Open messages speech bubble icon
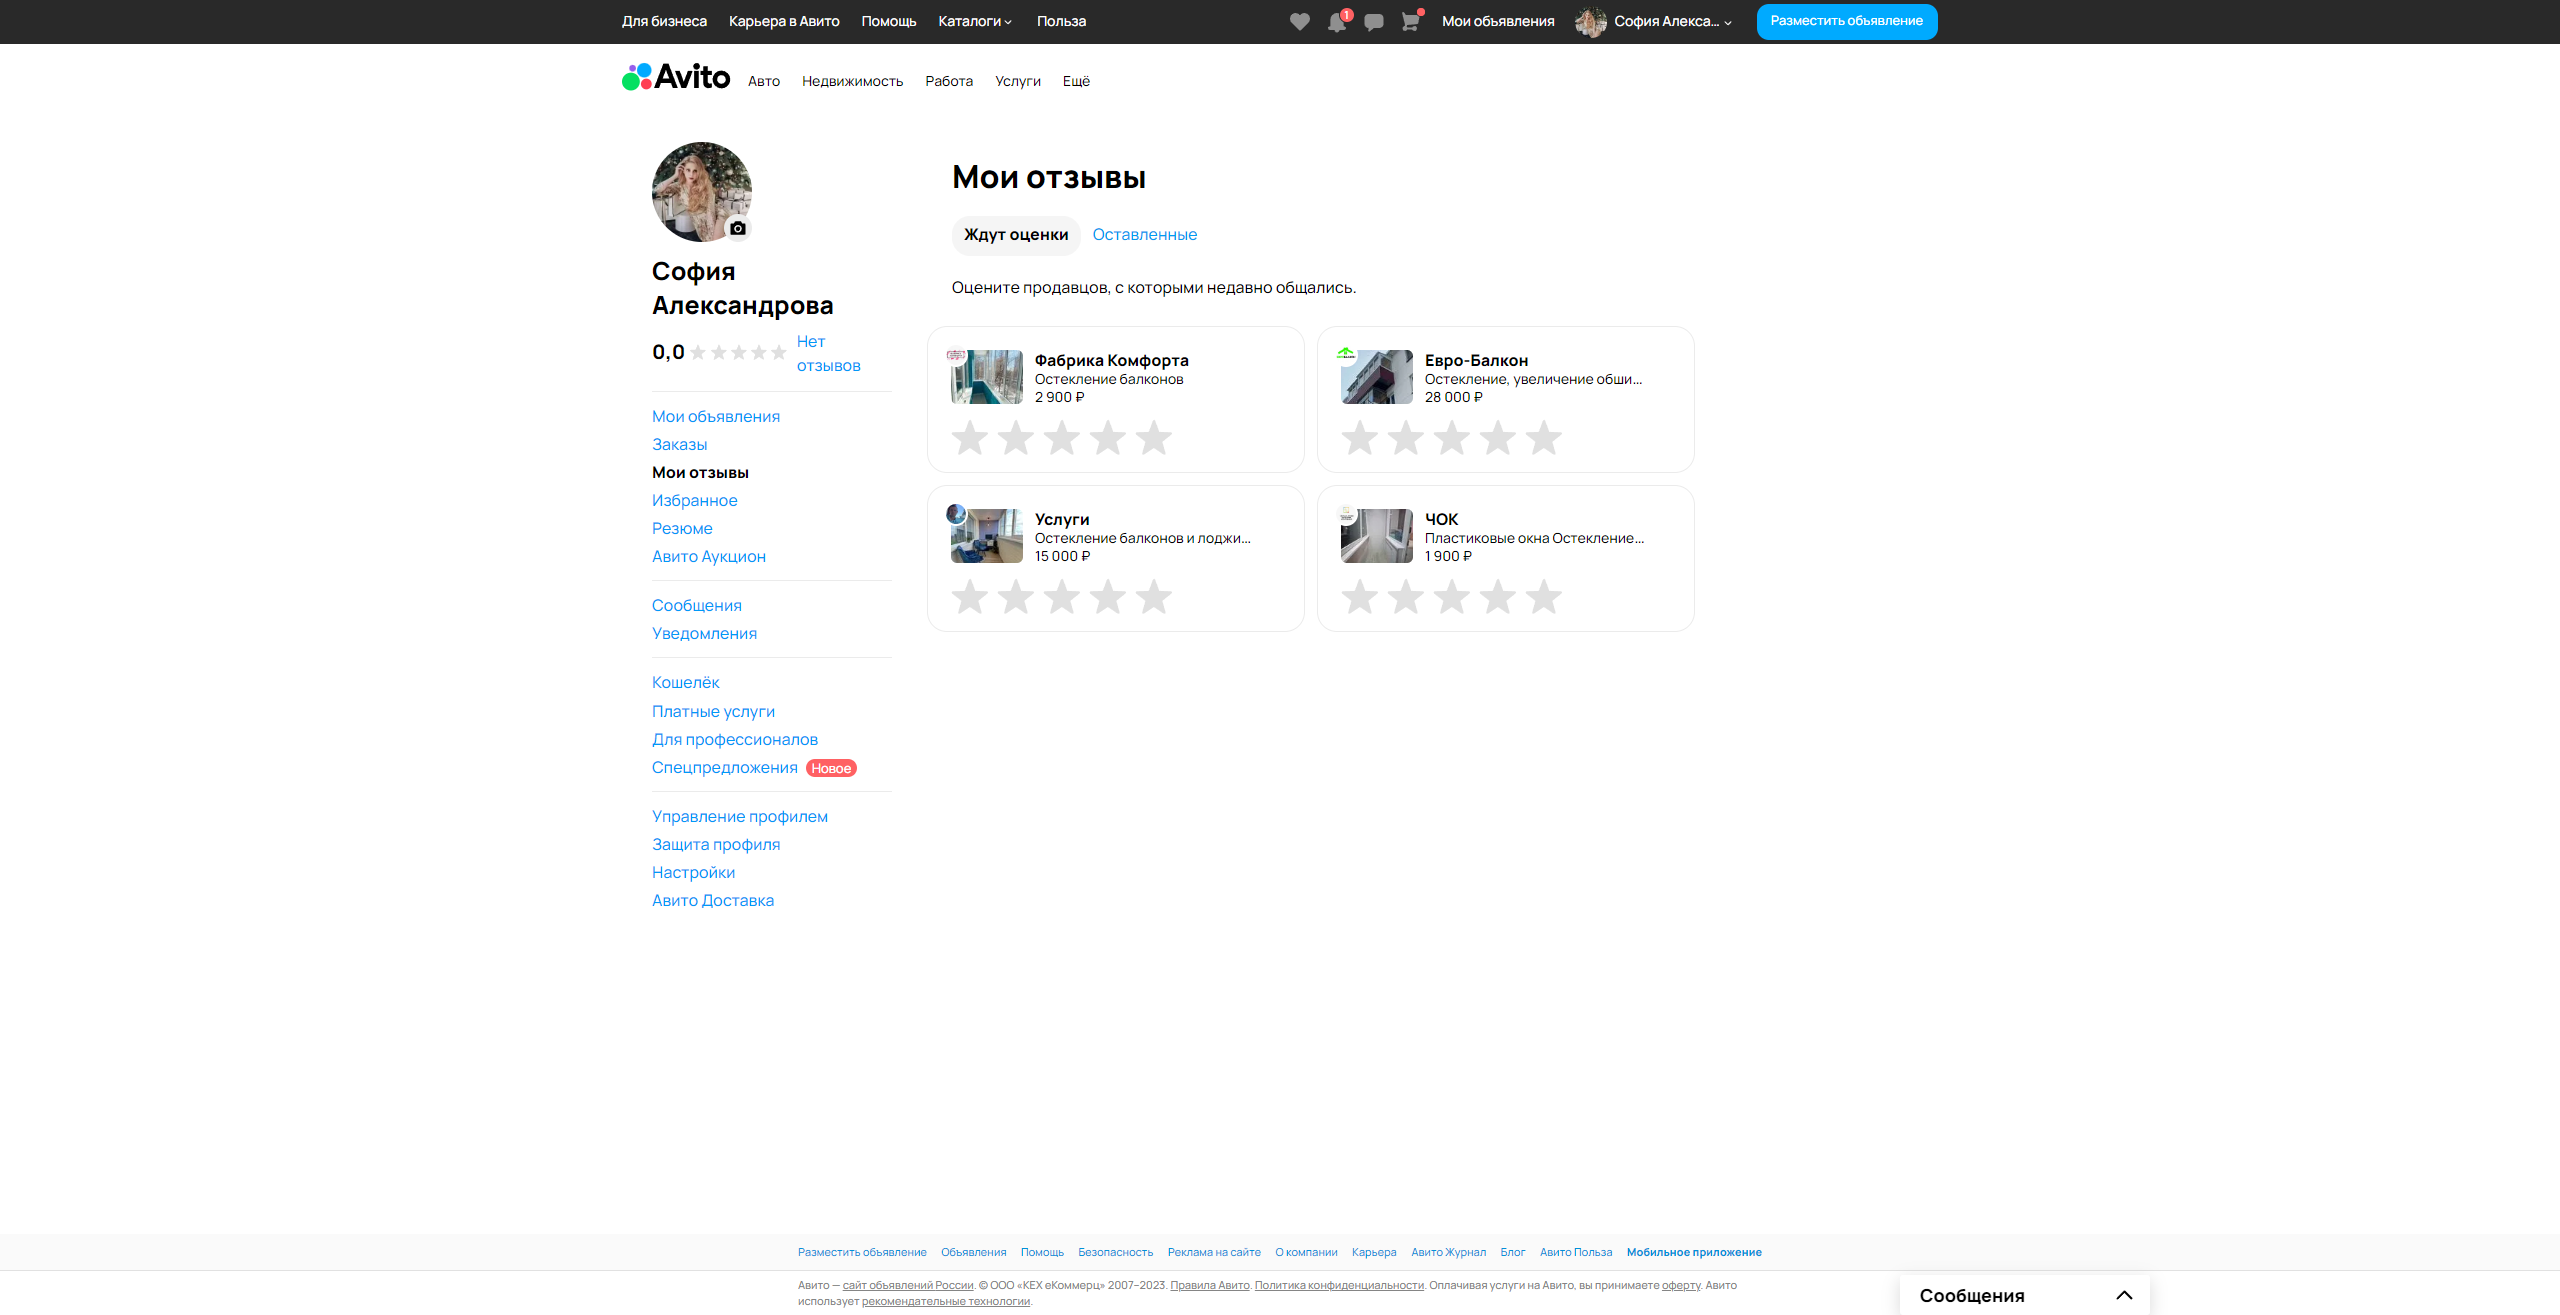Image resolution: width=2560 pixels, height=1315 pixels. [x=1374, y=22]
